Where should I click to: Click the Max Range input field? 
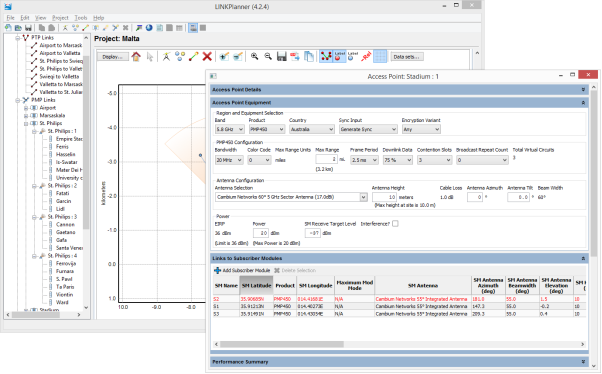click(x=326, y=159)
